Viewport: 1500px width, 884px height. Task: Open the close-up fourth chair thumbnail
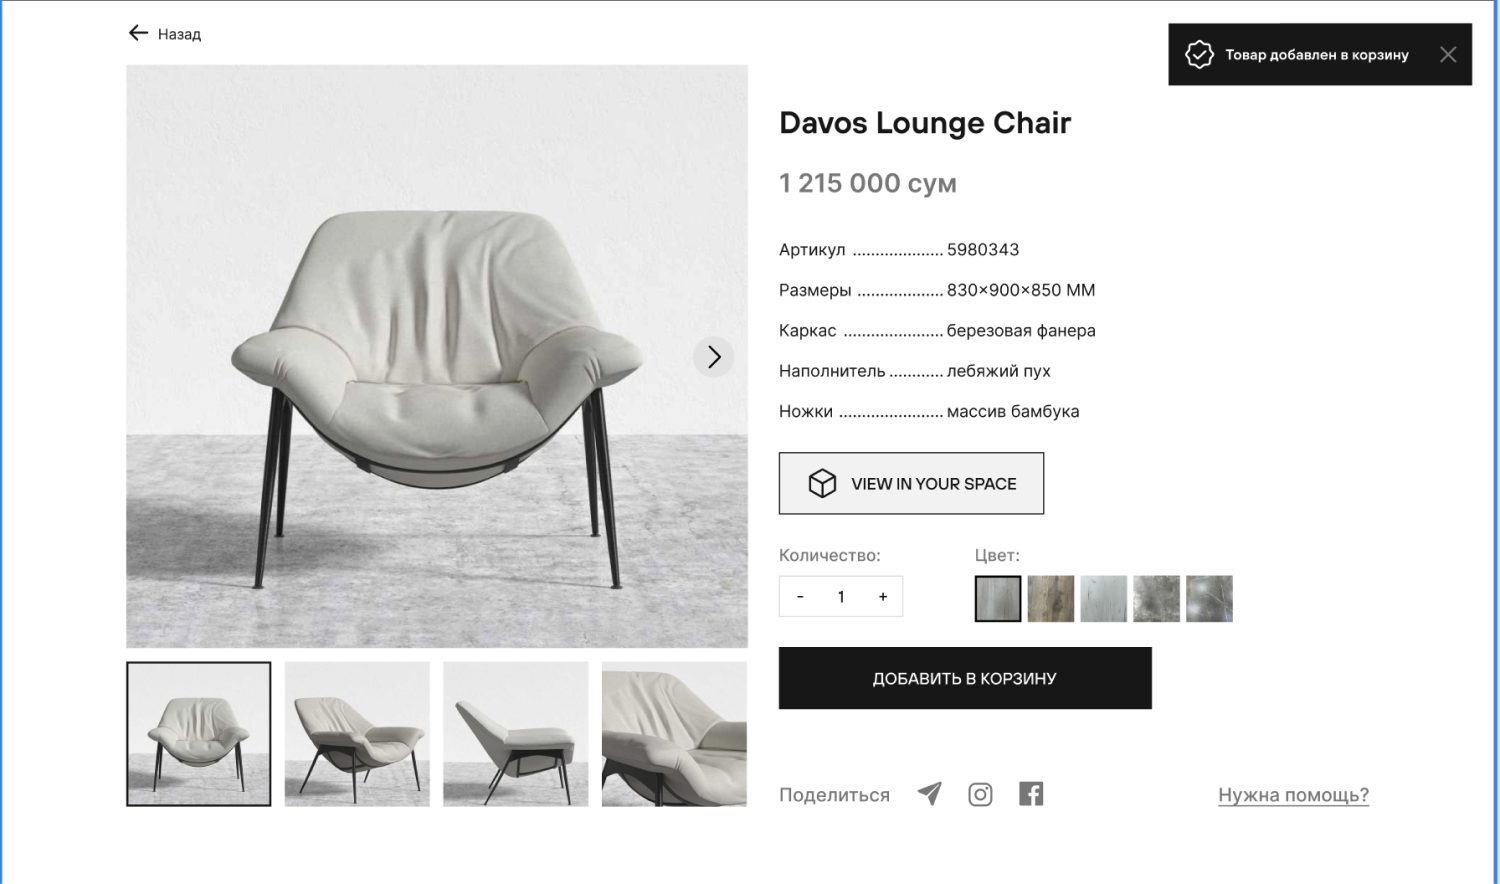(x=674, y=734)
